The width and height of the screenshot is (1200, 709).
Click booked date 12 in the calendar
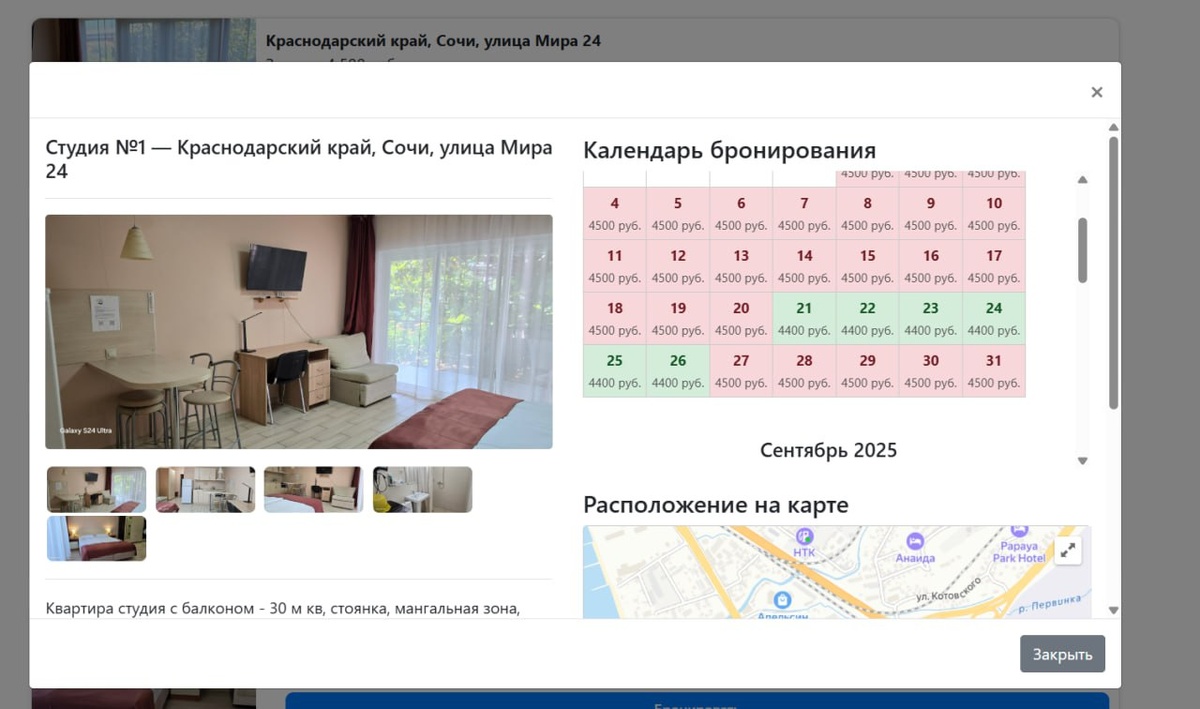pos(678,266)
